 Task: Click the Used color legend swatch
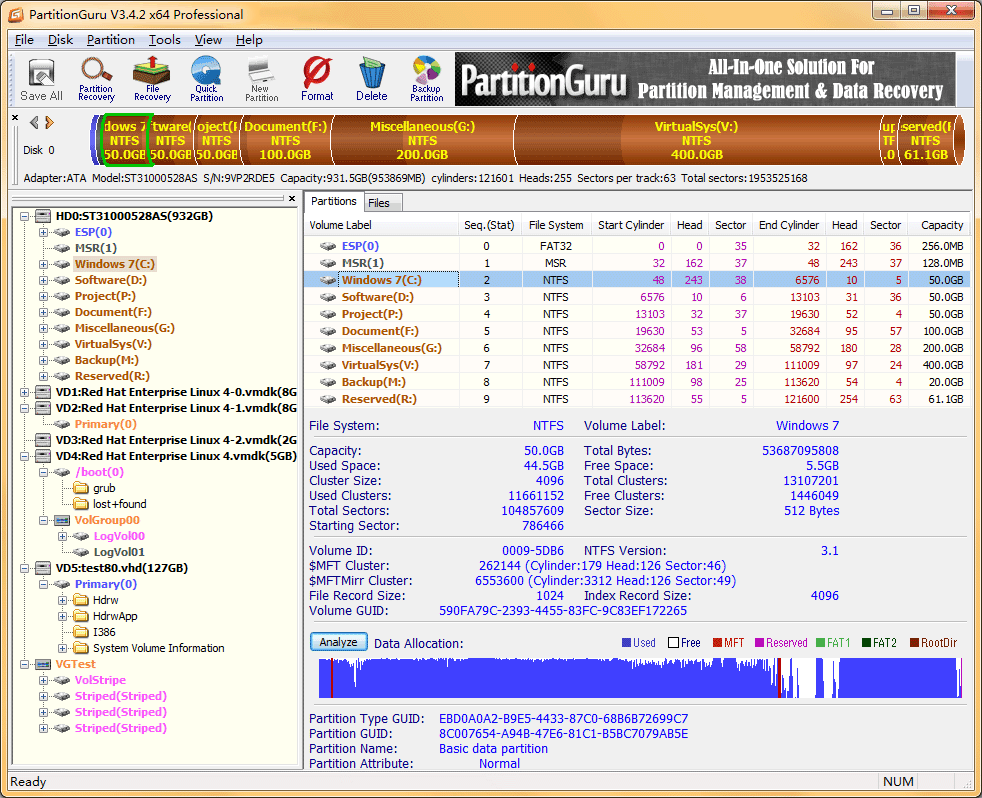(x=626, y=643)
